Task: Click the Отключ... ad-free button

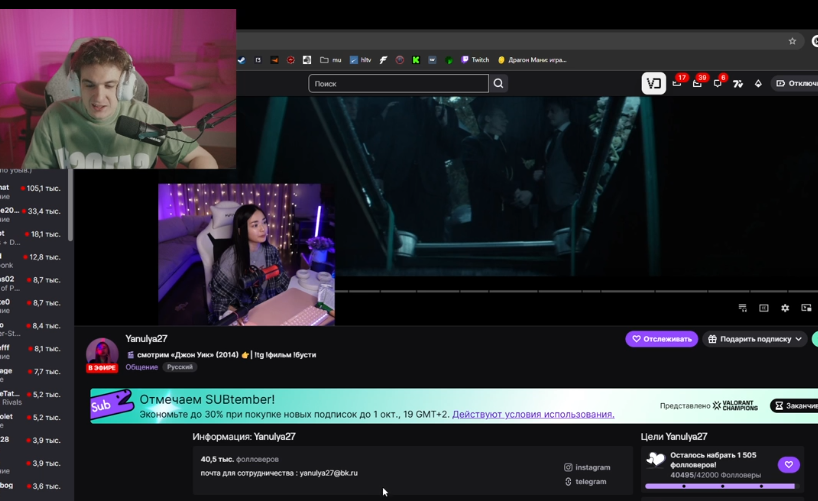Action: 795,84
